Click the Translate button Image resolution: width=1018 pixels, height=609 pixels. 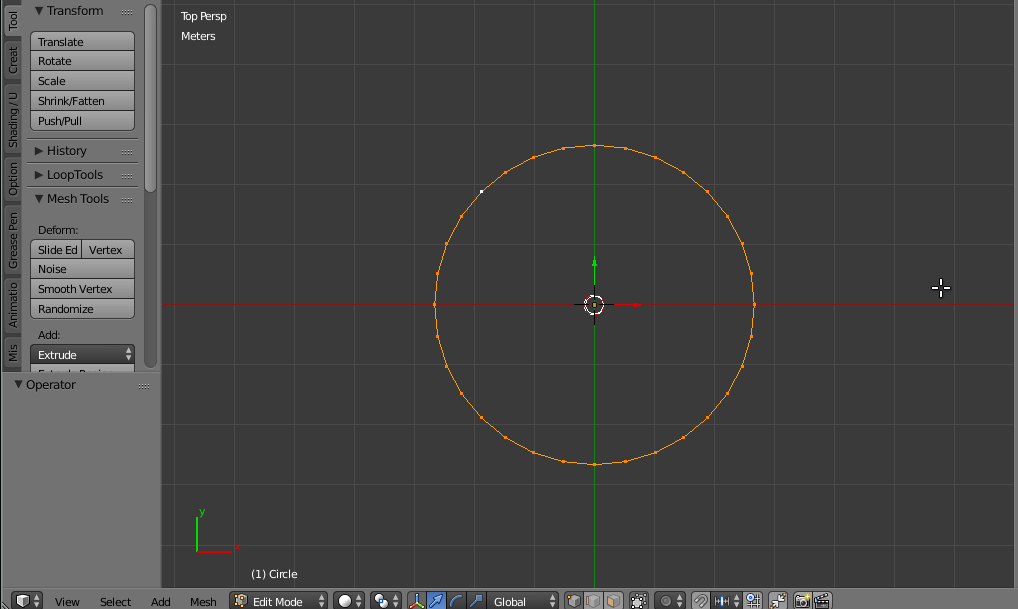click(x=82, y=42)
